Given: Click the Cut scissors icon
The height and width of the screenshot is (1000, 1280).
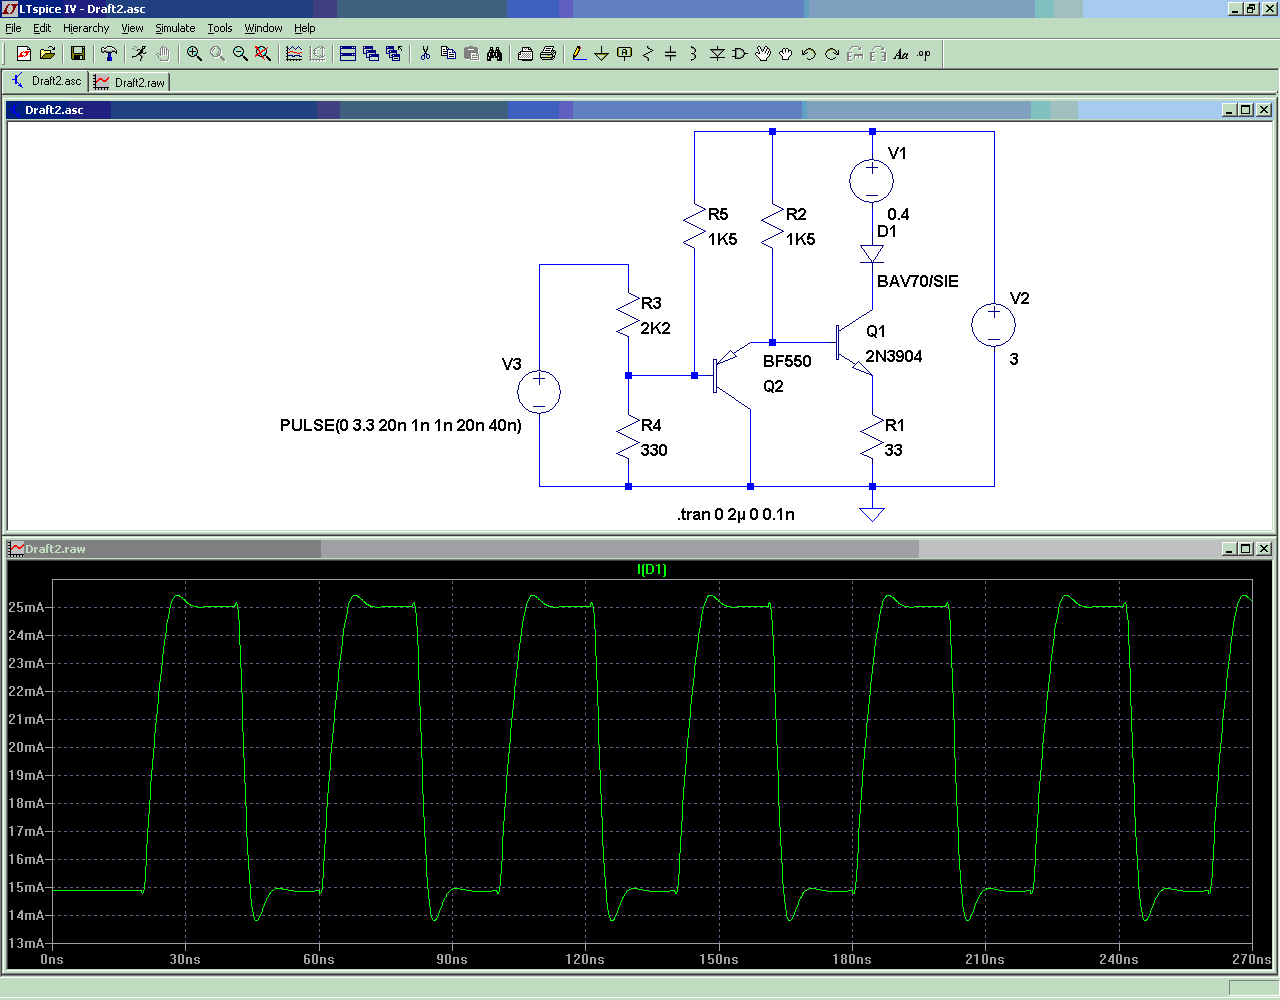Looking at the screenshot, I should (425, 54).
